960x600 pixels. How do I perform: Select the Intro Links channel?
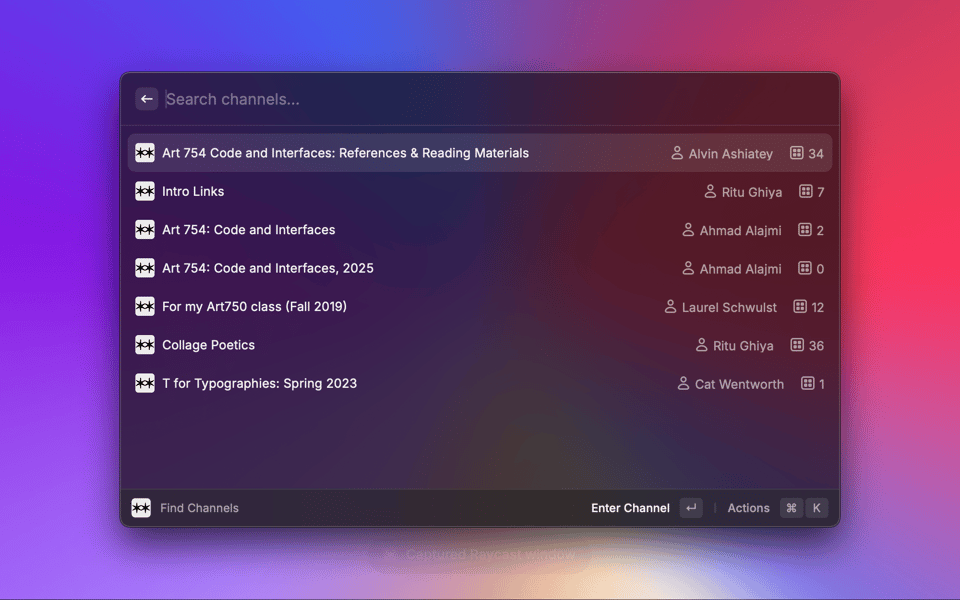point(193,191)
